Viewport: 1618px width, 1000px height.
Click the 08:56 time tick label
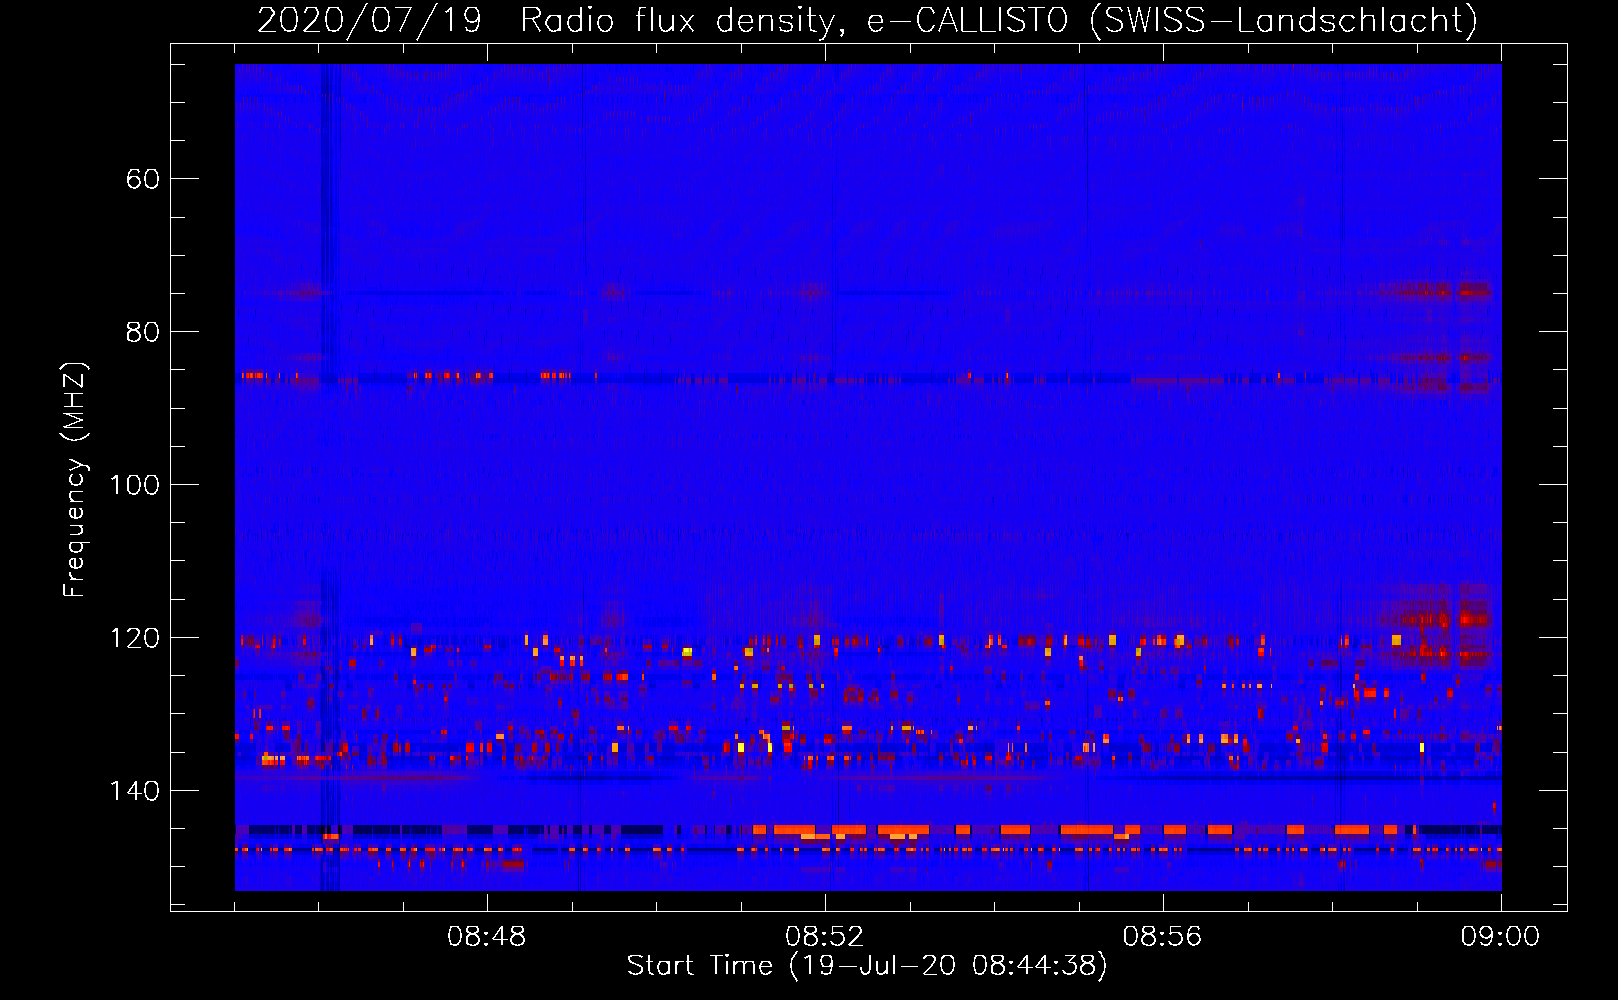coord(1162,937)
